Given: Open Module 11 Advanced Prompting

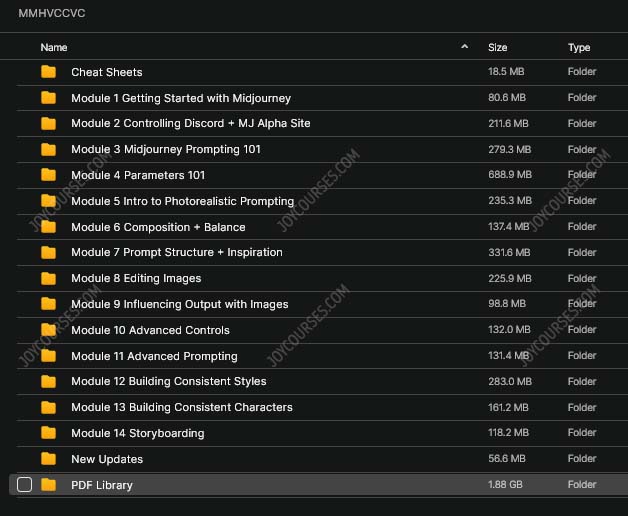Looking at the screenshot, I should click(x=154, y=356).
